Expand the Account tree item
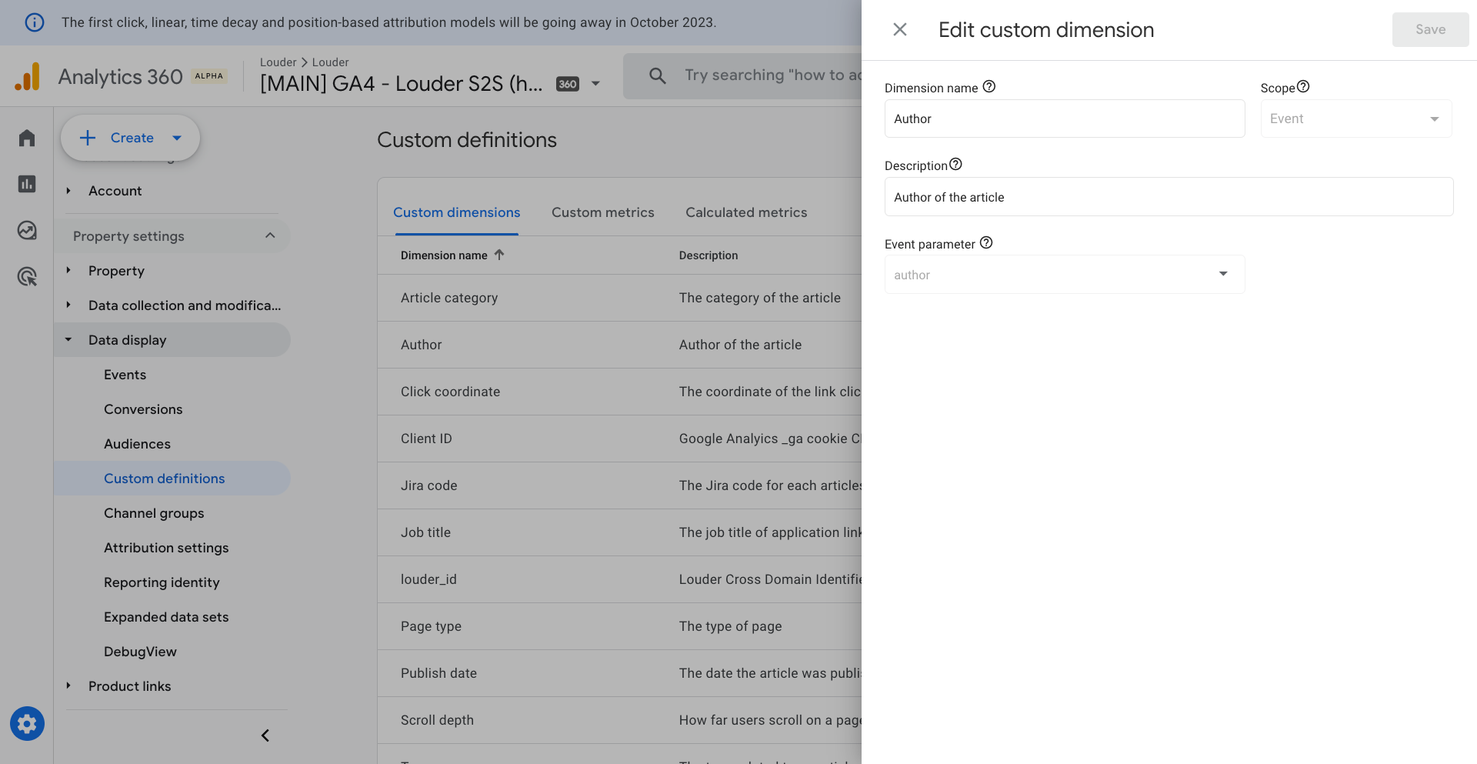 point(68,191)
